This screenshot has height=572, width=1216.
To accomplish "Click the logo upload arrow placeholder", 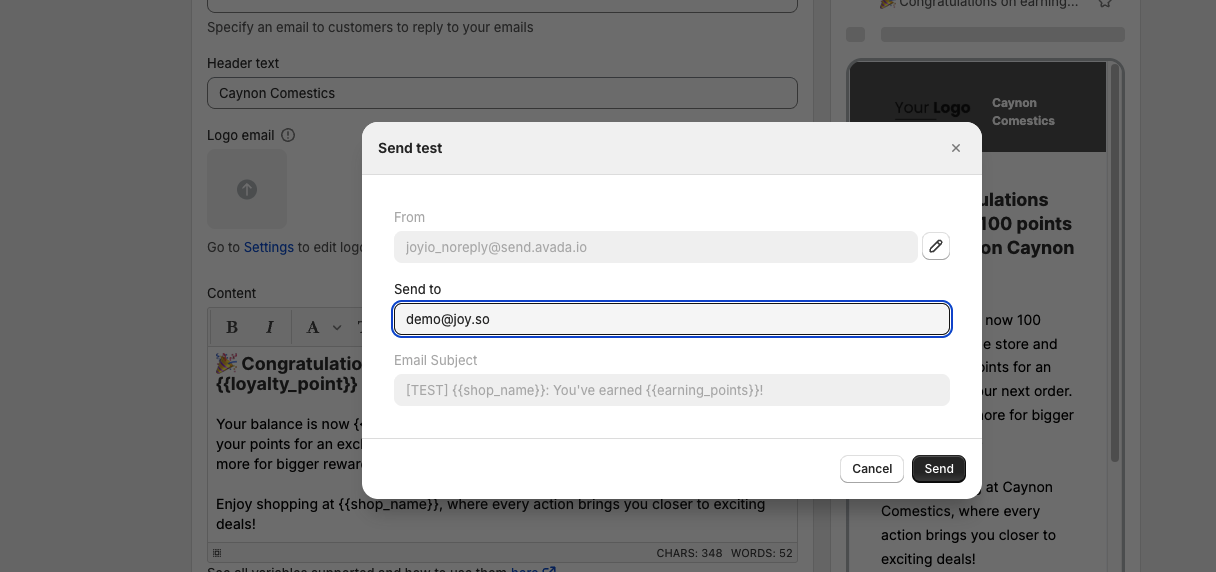I will 247,189.
